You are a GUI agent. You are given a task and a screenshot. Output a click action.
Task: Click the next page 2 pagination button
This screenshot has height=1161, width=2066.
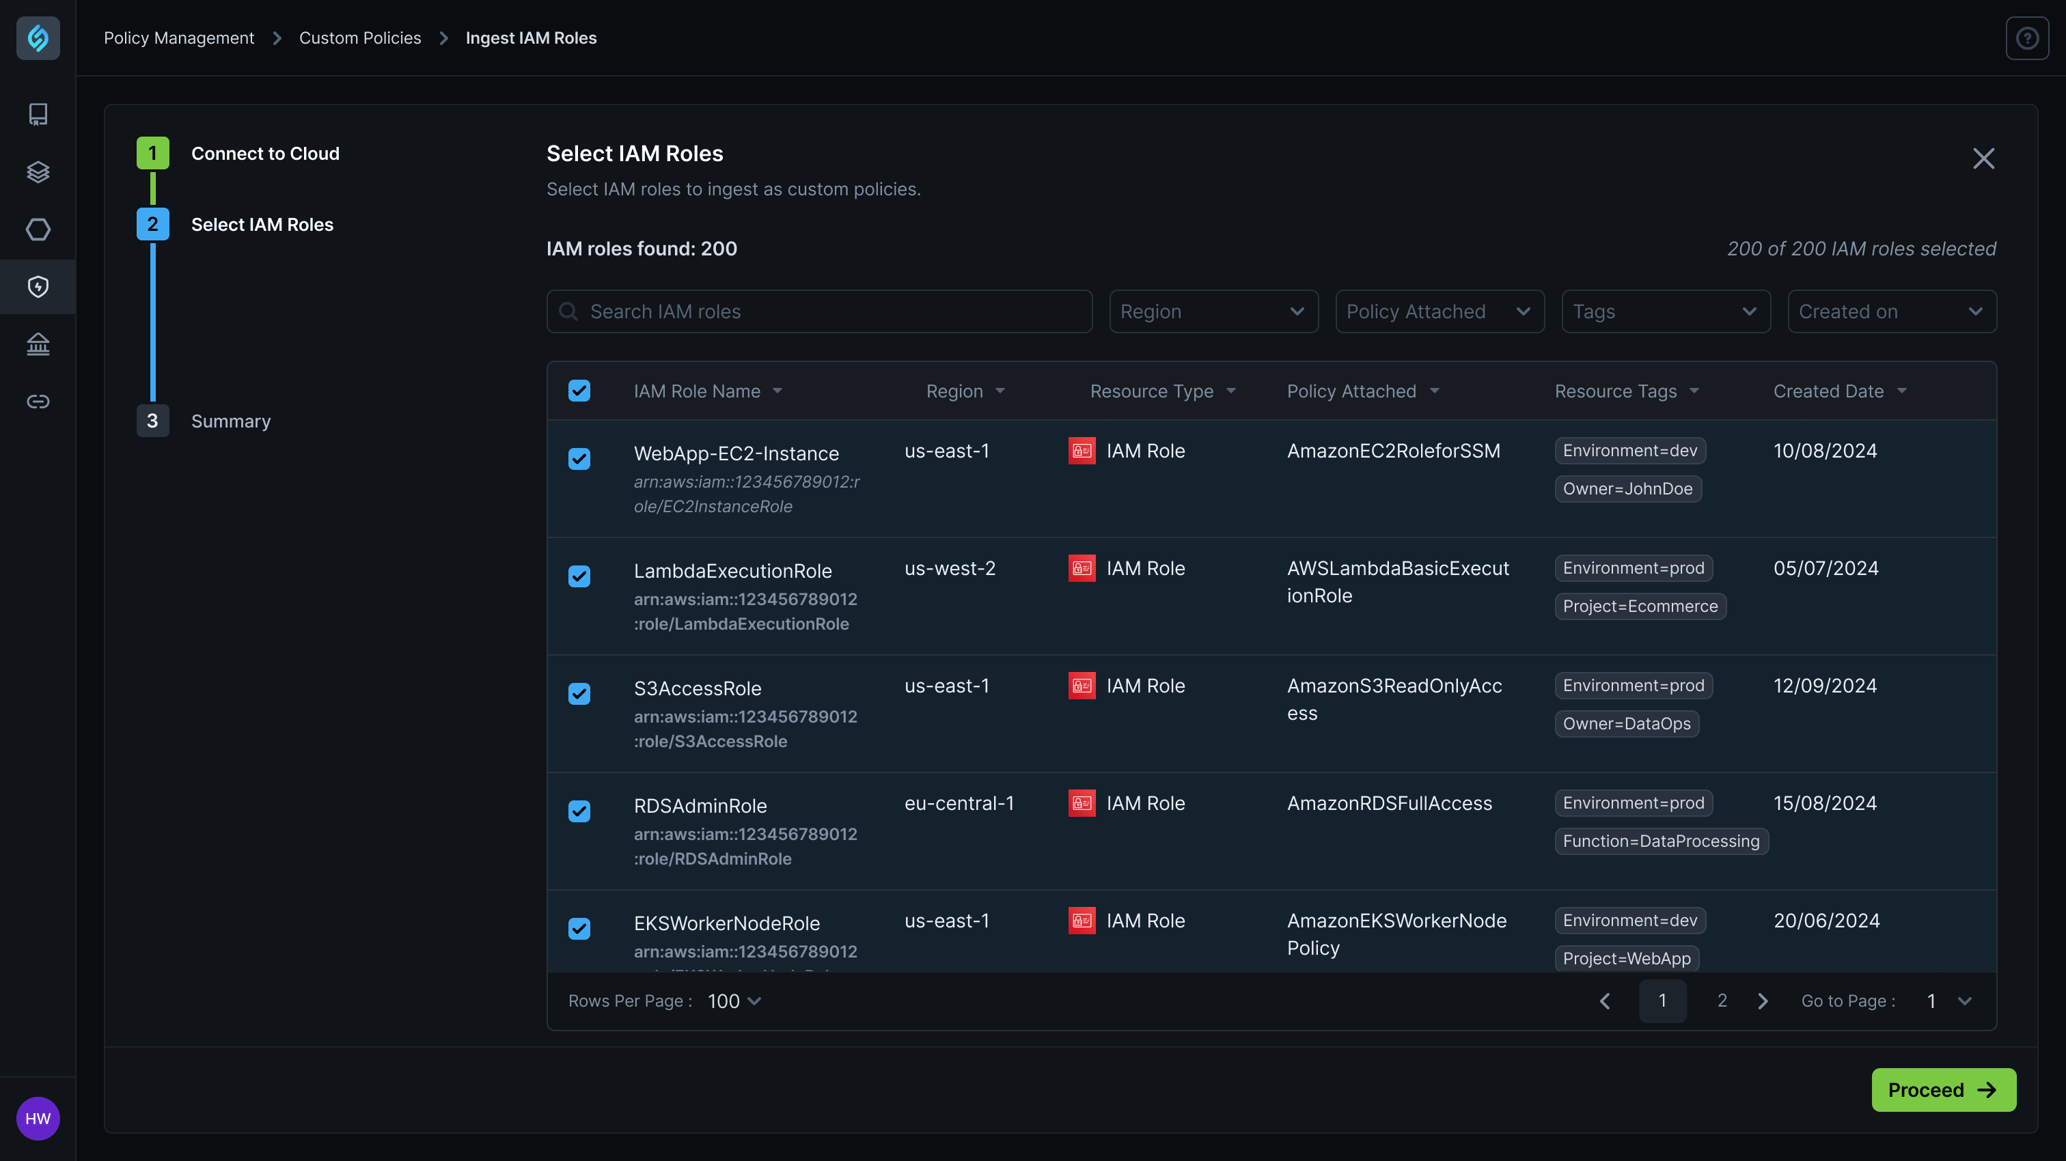point(1721,1001)
